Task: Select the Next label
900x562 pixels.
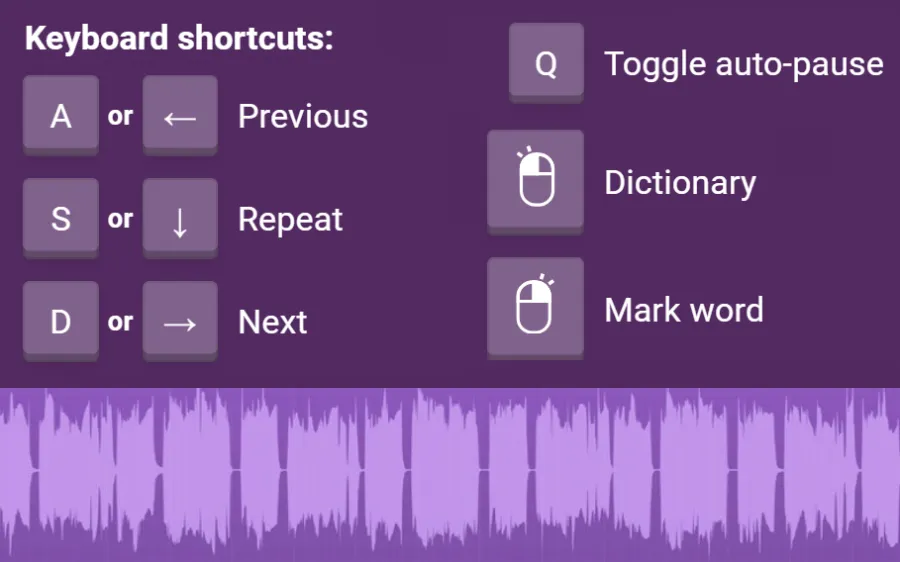Action: pos(272,322)
